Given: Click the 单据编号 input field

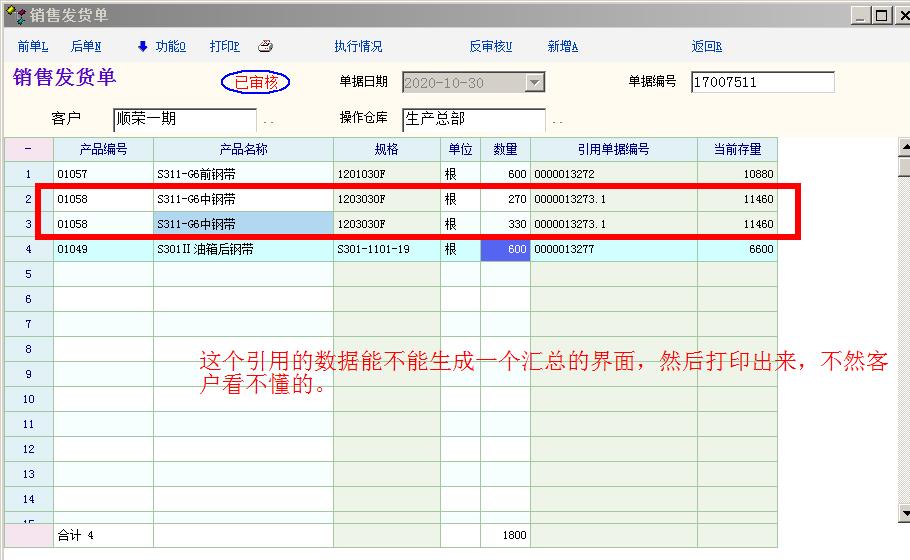Looking at the screenshot, I should pos(762,82).
